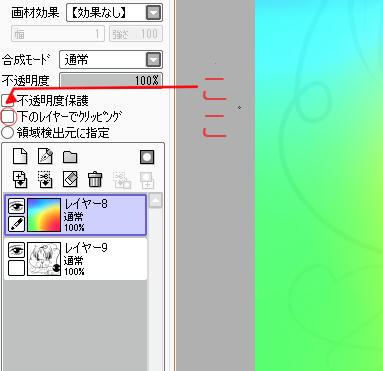
Task: Click the disabled 幅 field
Action: pos(59,34)
